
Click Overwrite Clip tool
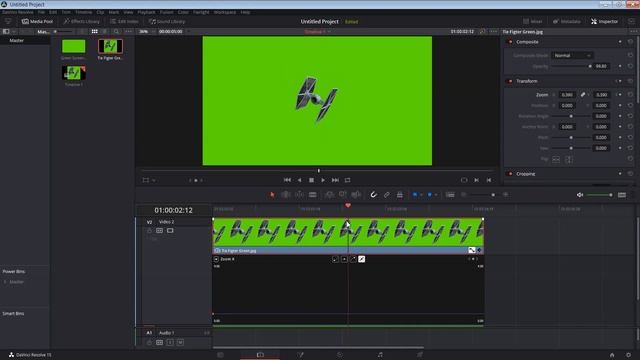point(342,195)
